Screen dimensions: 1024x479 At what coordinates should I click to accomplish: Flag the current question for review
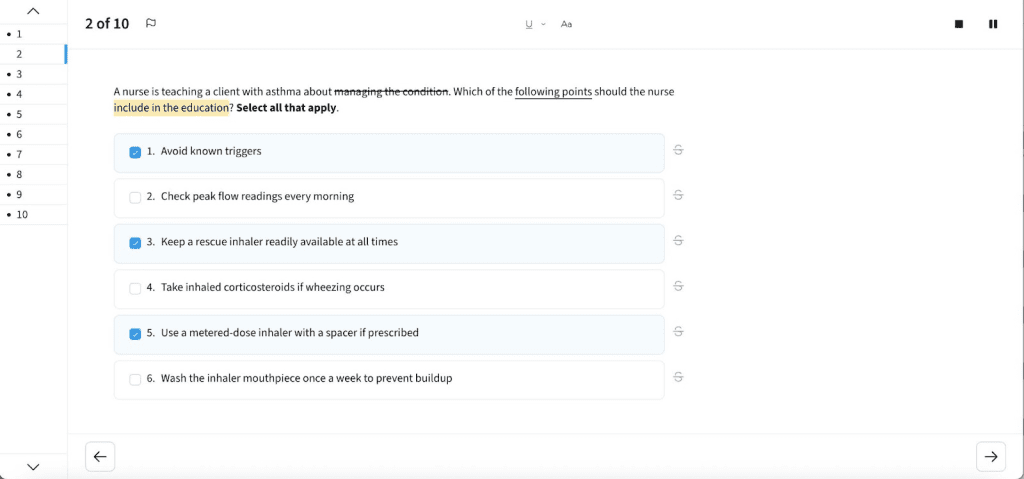pos(151,23)
